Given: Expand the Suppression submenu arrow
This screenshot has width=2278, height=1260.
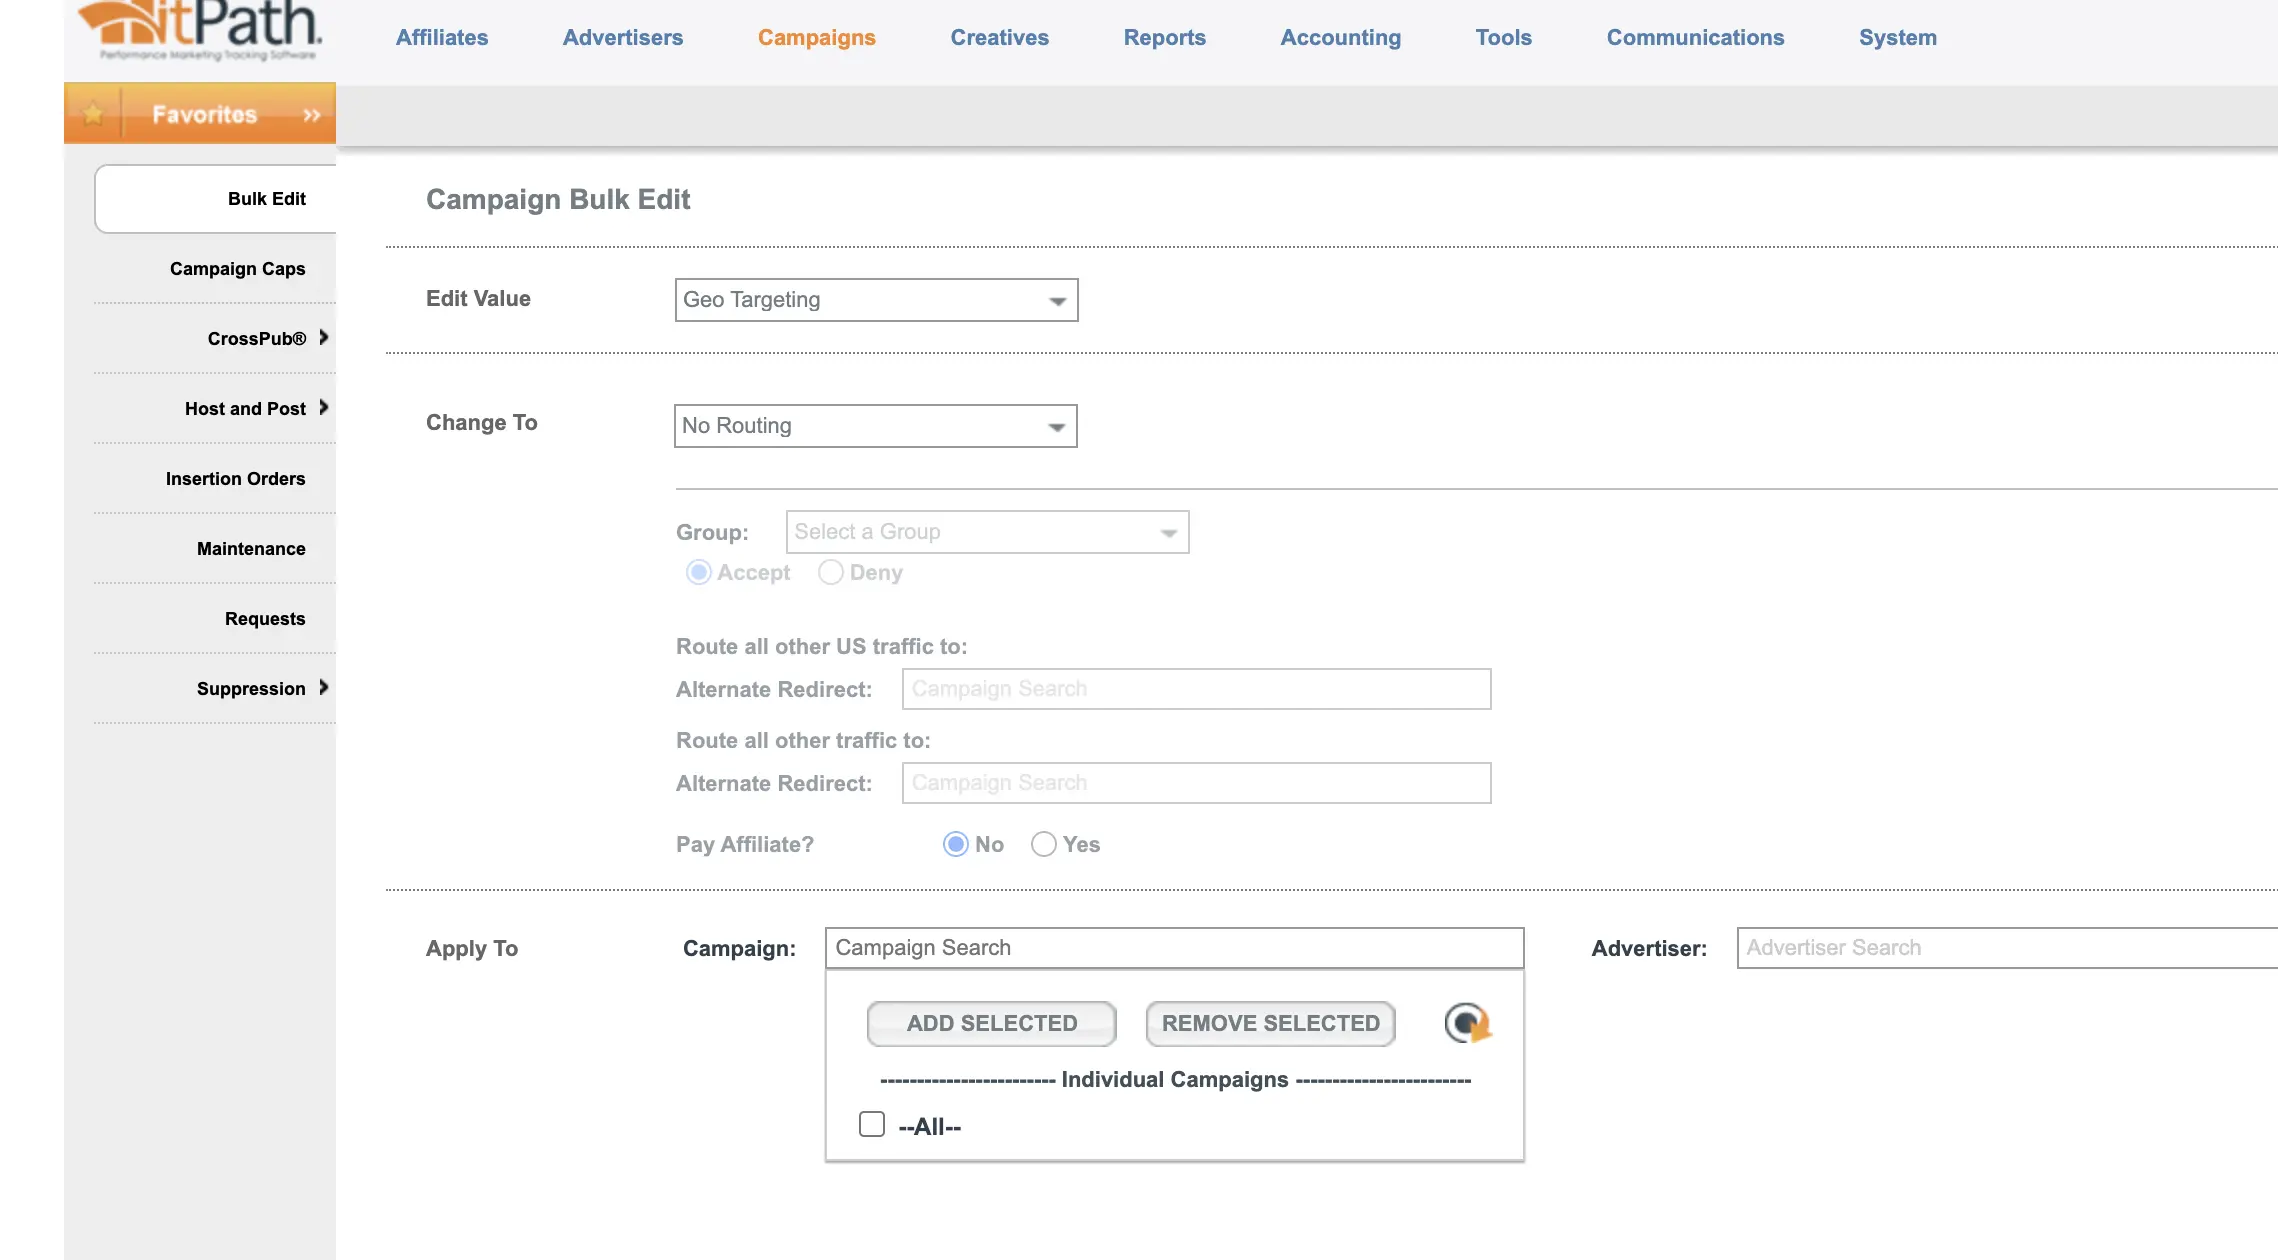Looking at the screenshot, I should (323, 688).
